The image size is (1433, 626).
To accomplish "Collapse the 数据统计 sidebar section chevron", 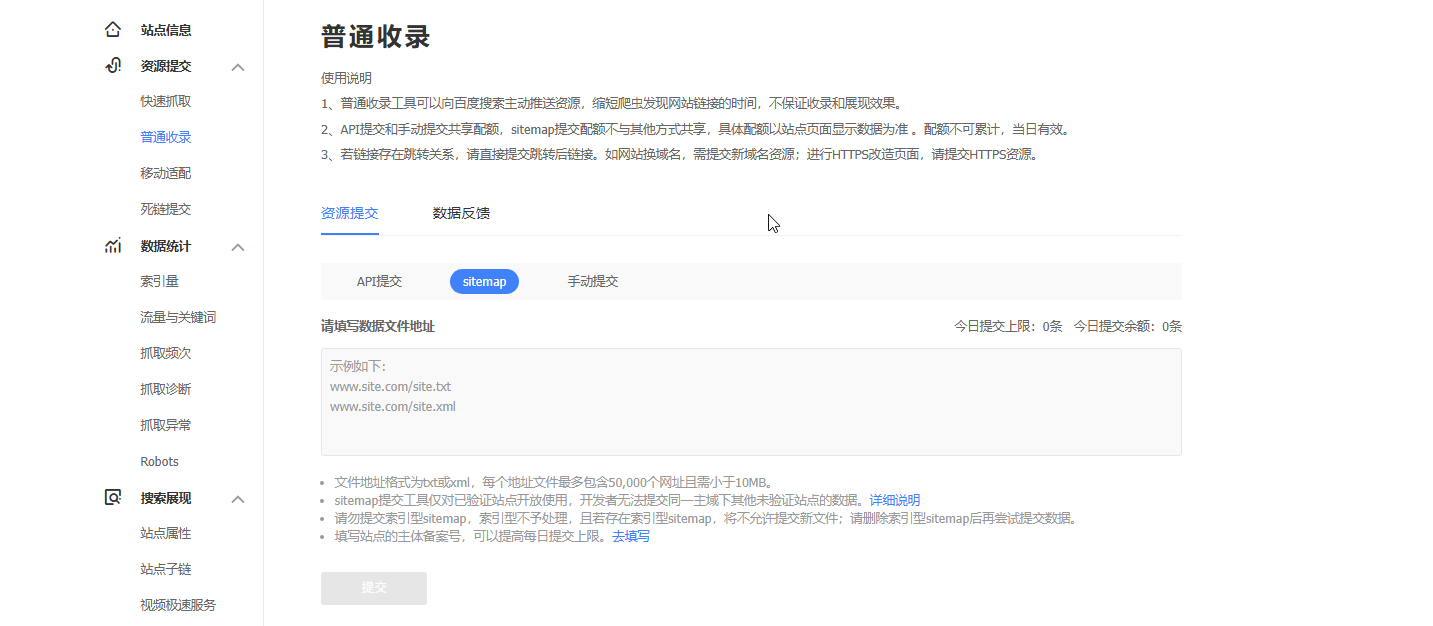I will (238, 247).
